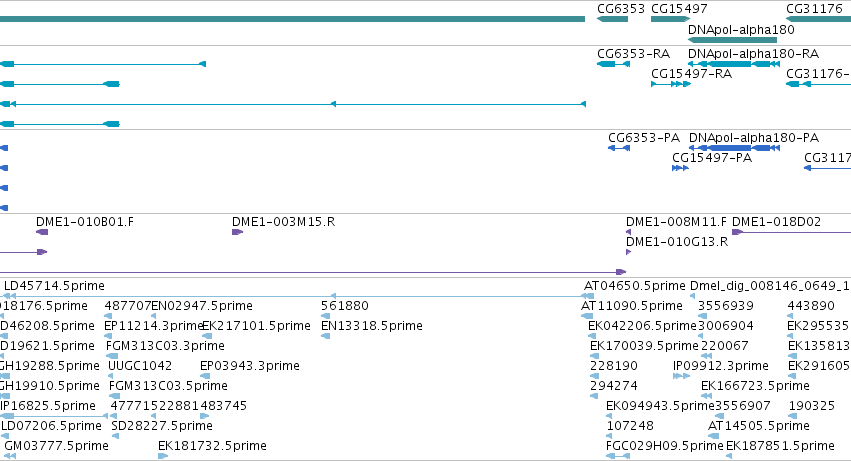Select transcript CG6353-RA label
The height and width of the screenshot is (461, 851).
pyautogui.click(x=633, y=54)
